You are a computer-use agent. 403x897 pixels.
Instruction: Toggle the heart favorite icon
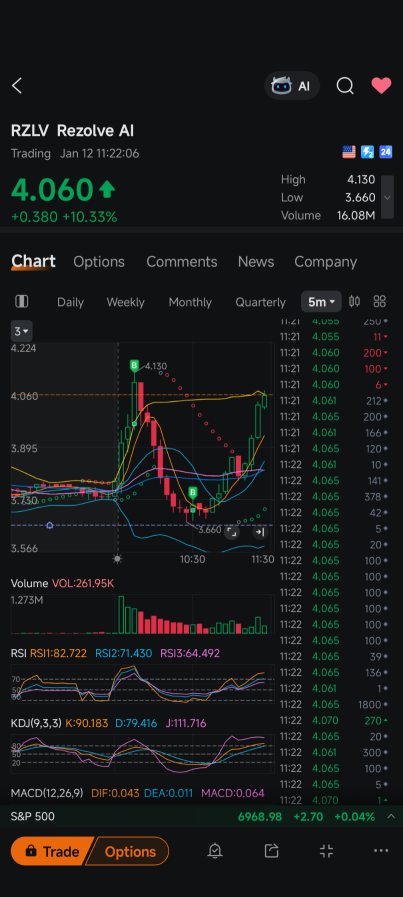(x=381, y=86)
